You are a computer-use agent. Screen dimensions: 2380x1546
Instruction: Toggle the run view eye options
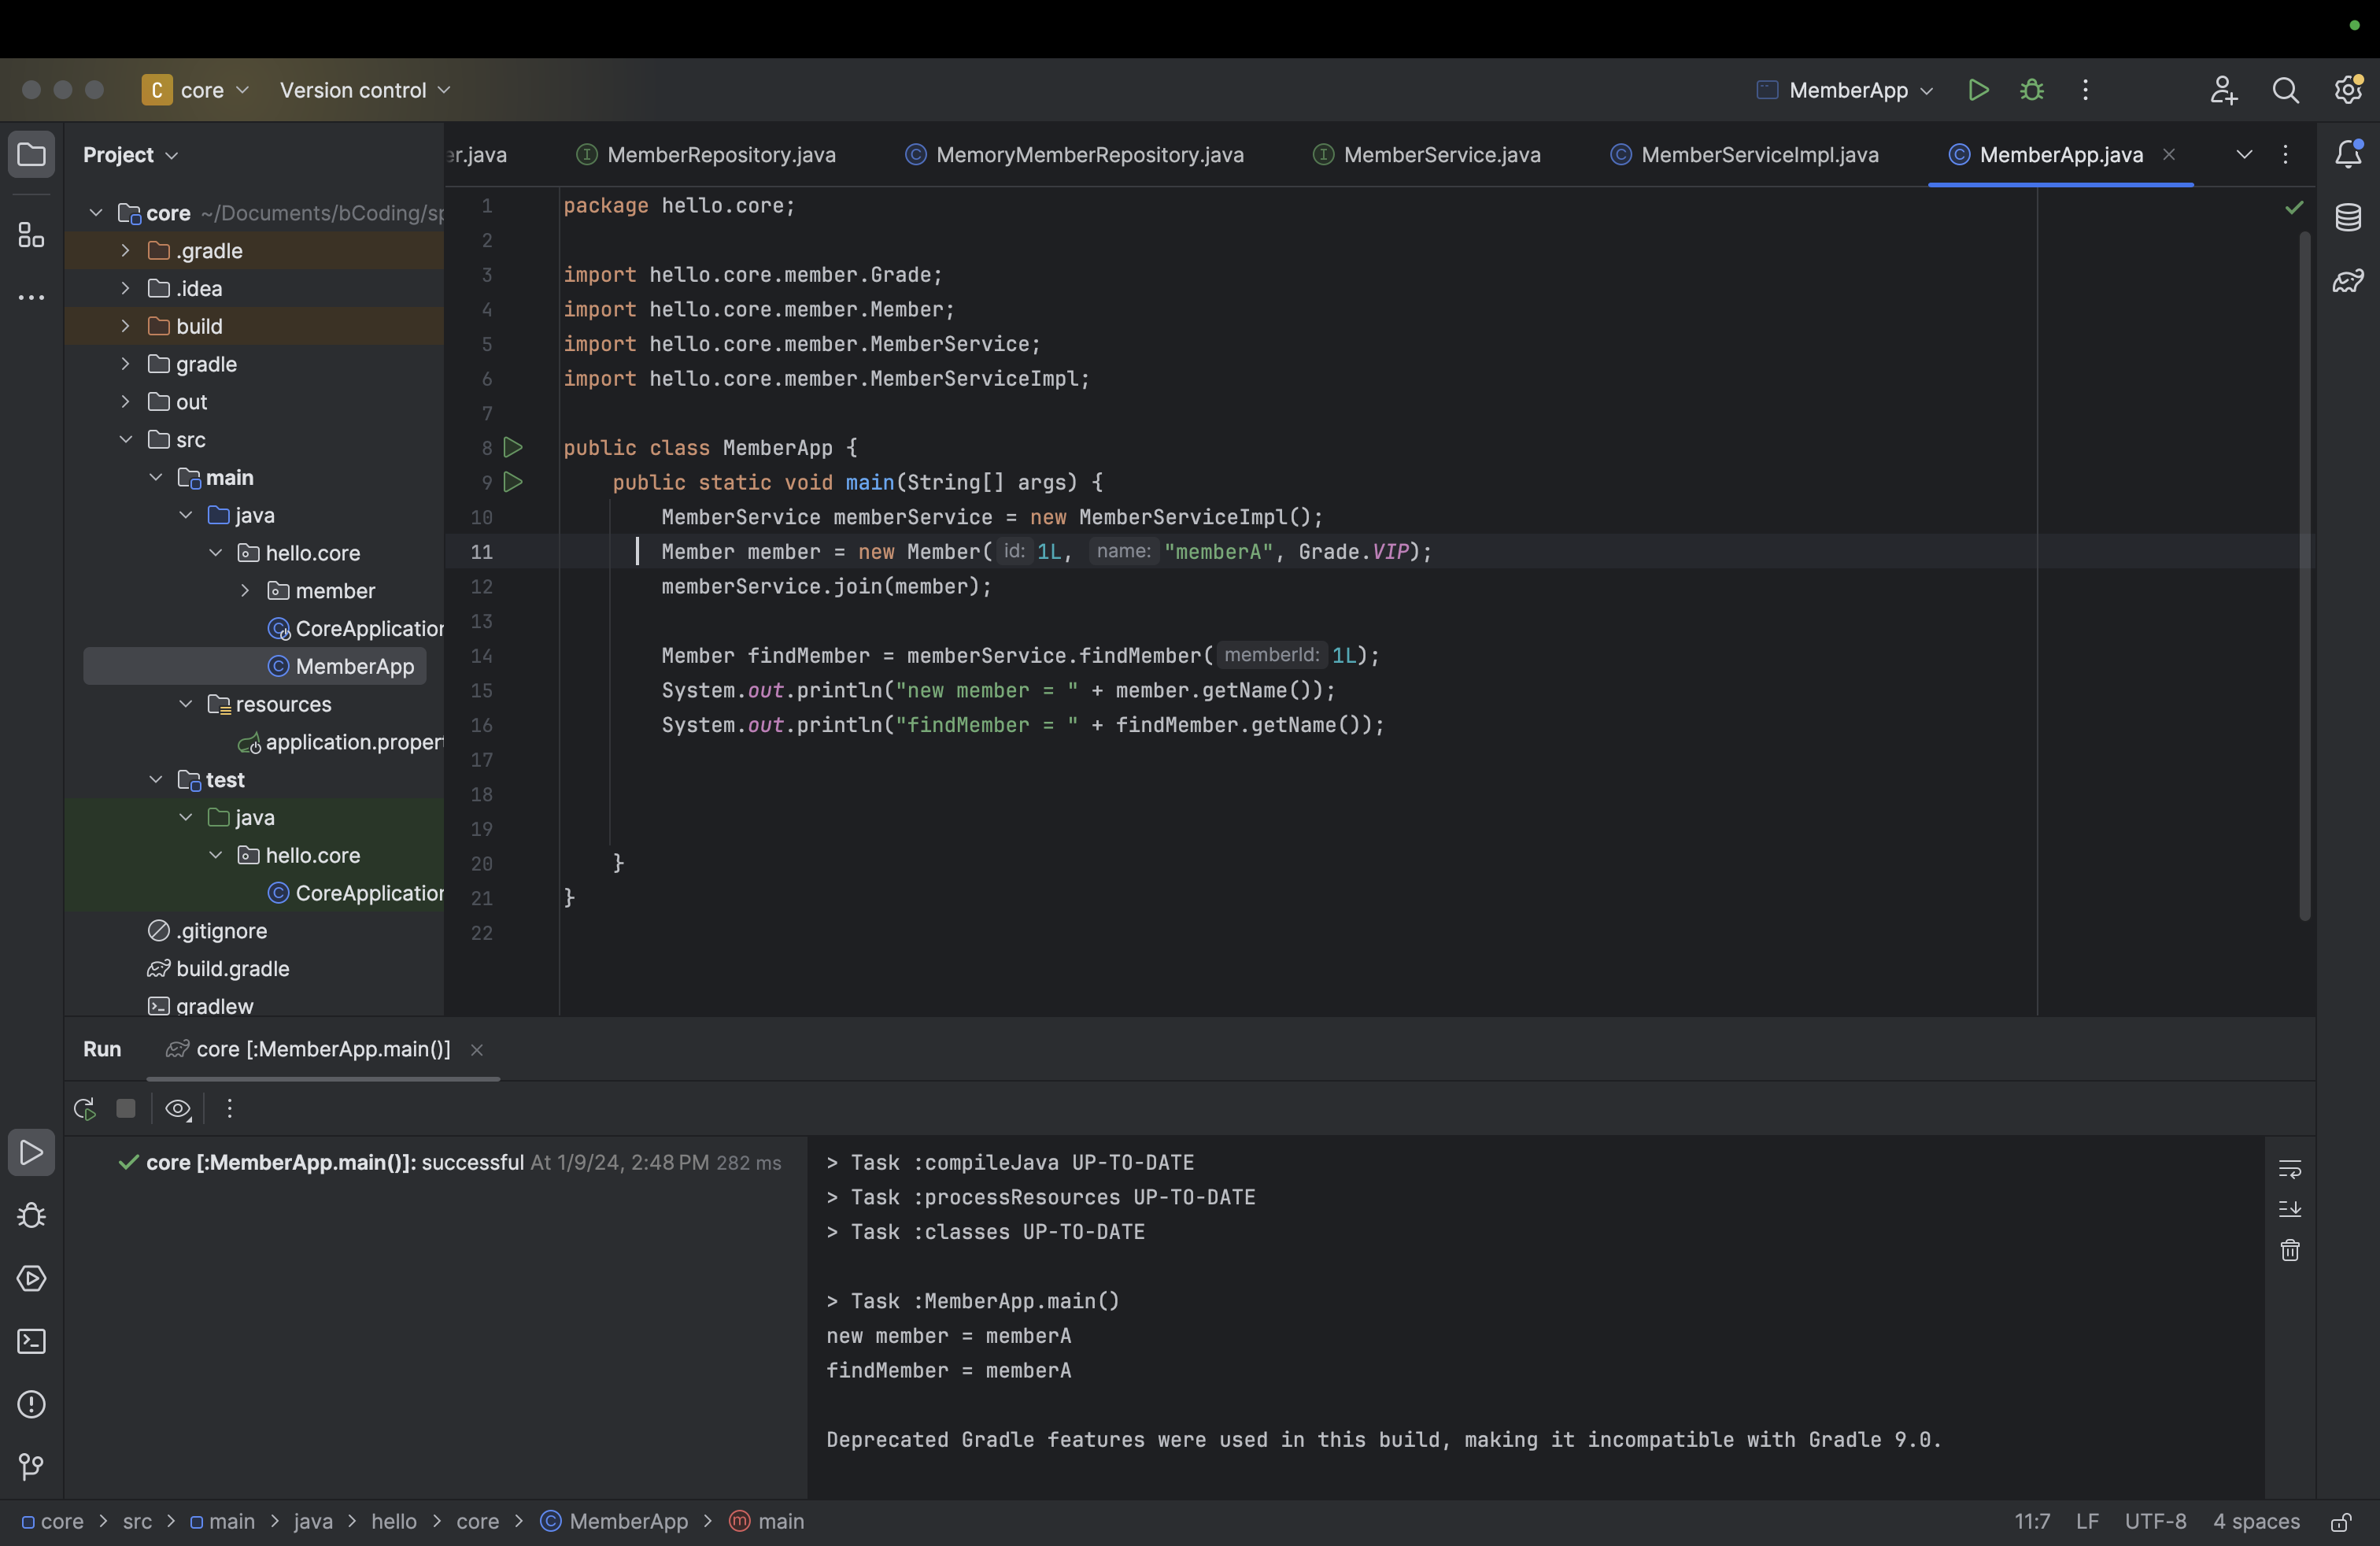point(178,1108)
